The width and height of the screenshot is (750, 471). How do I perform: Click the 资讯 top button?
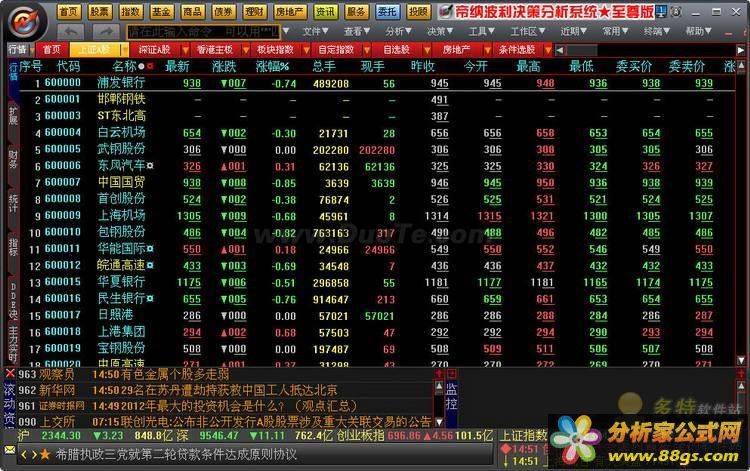click(325, 12)
